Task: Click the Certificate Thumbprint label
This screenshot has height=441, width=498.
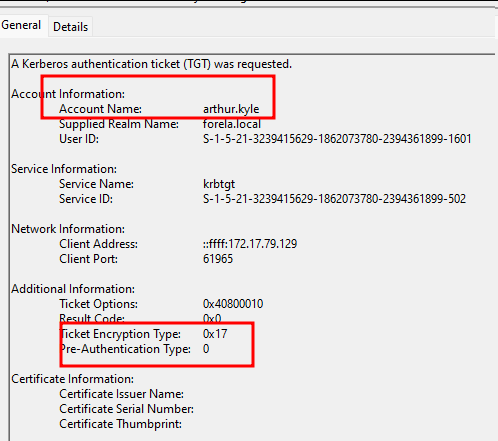Action: 120,424
